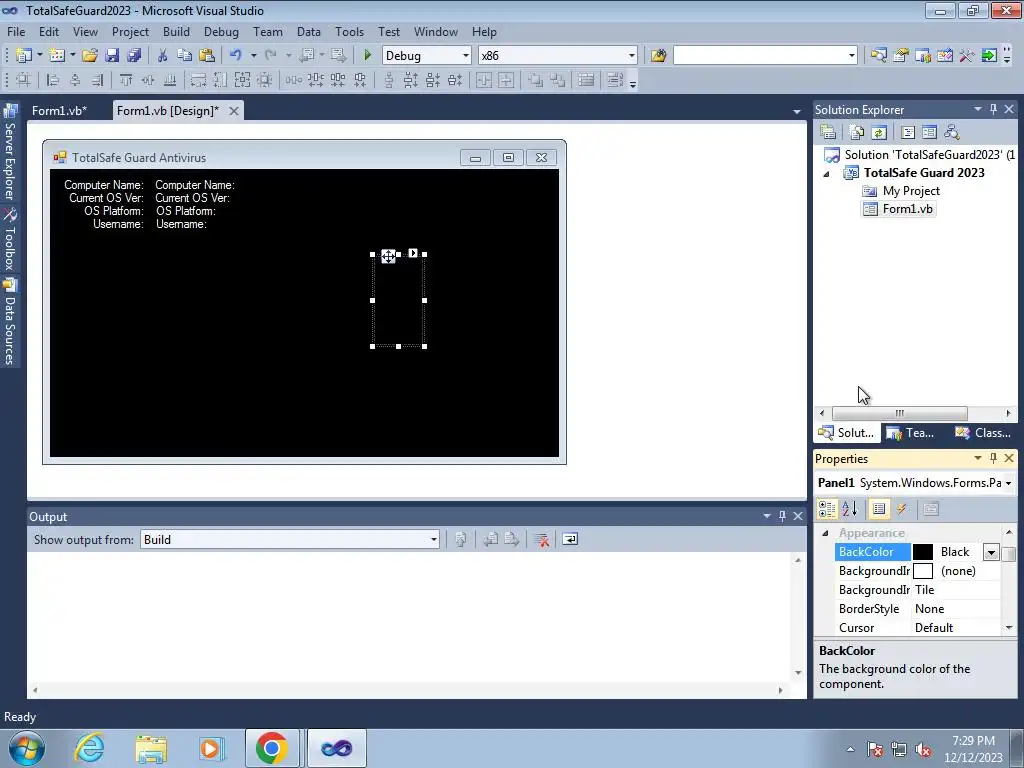Click the Make Same Width layout icon
Image resolution: width=1024 pixels, height=768 pixels.
coord(198,80)
